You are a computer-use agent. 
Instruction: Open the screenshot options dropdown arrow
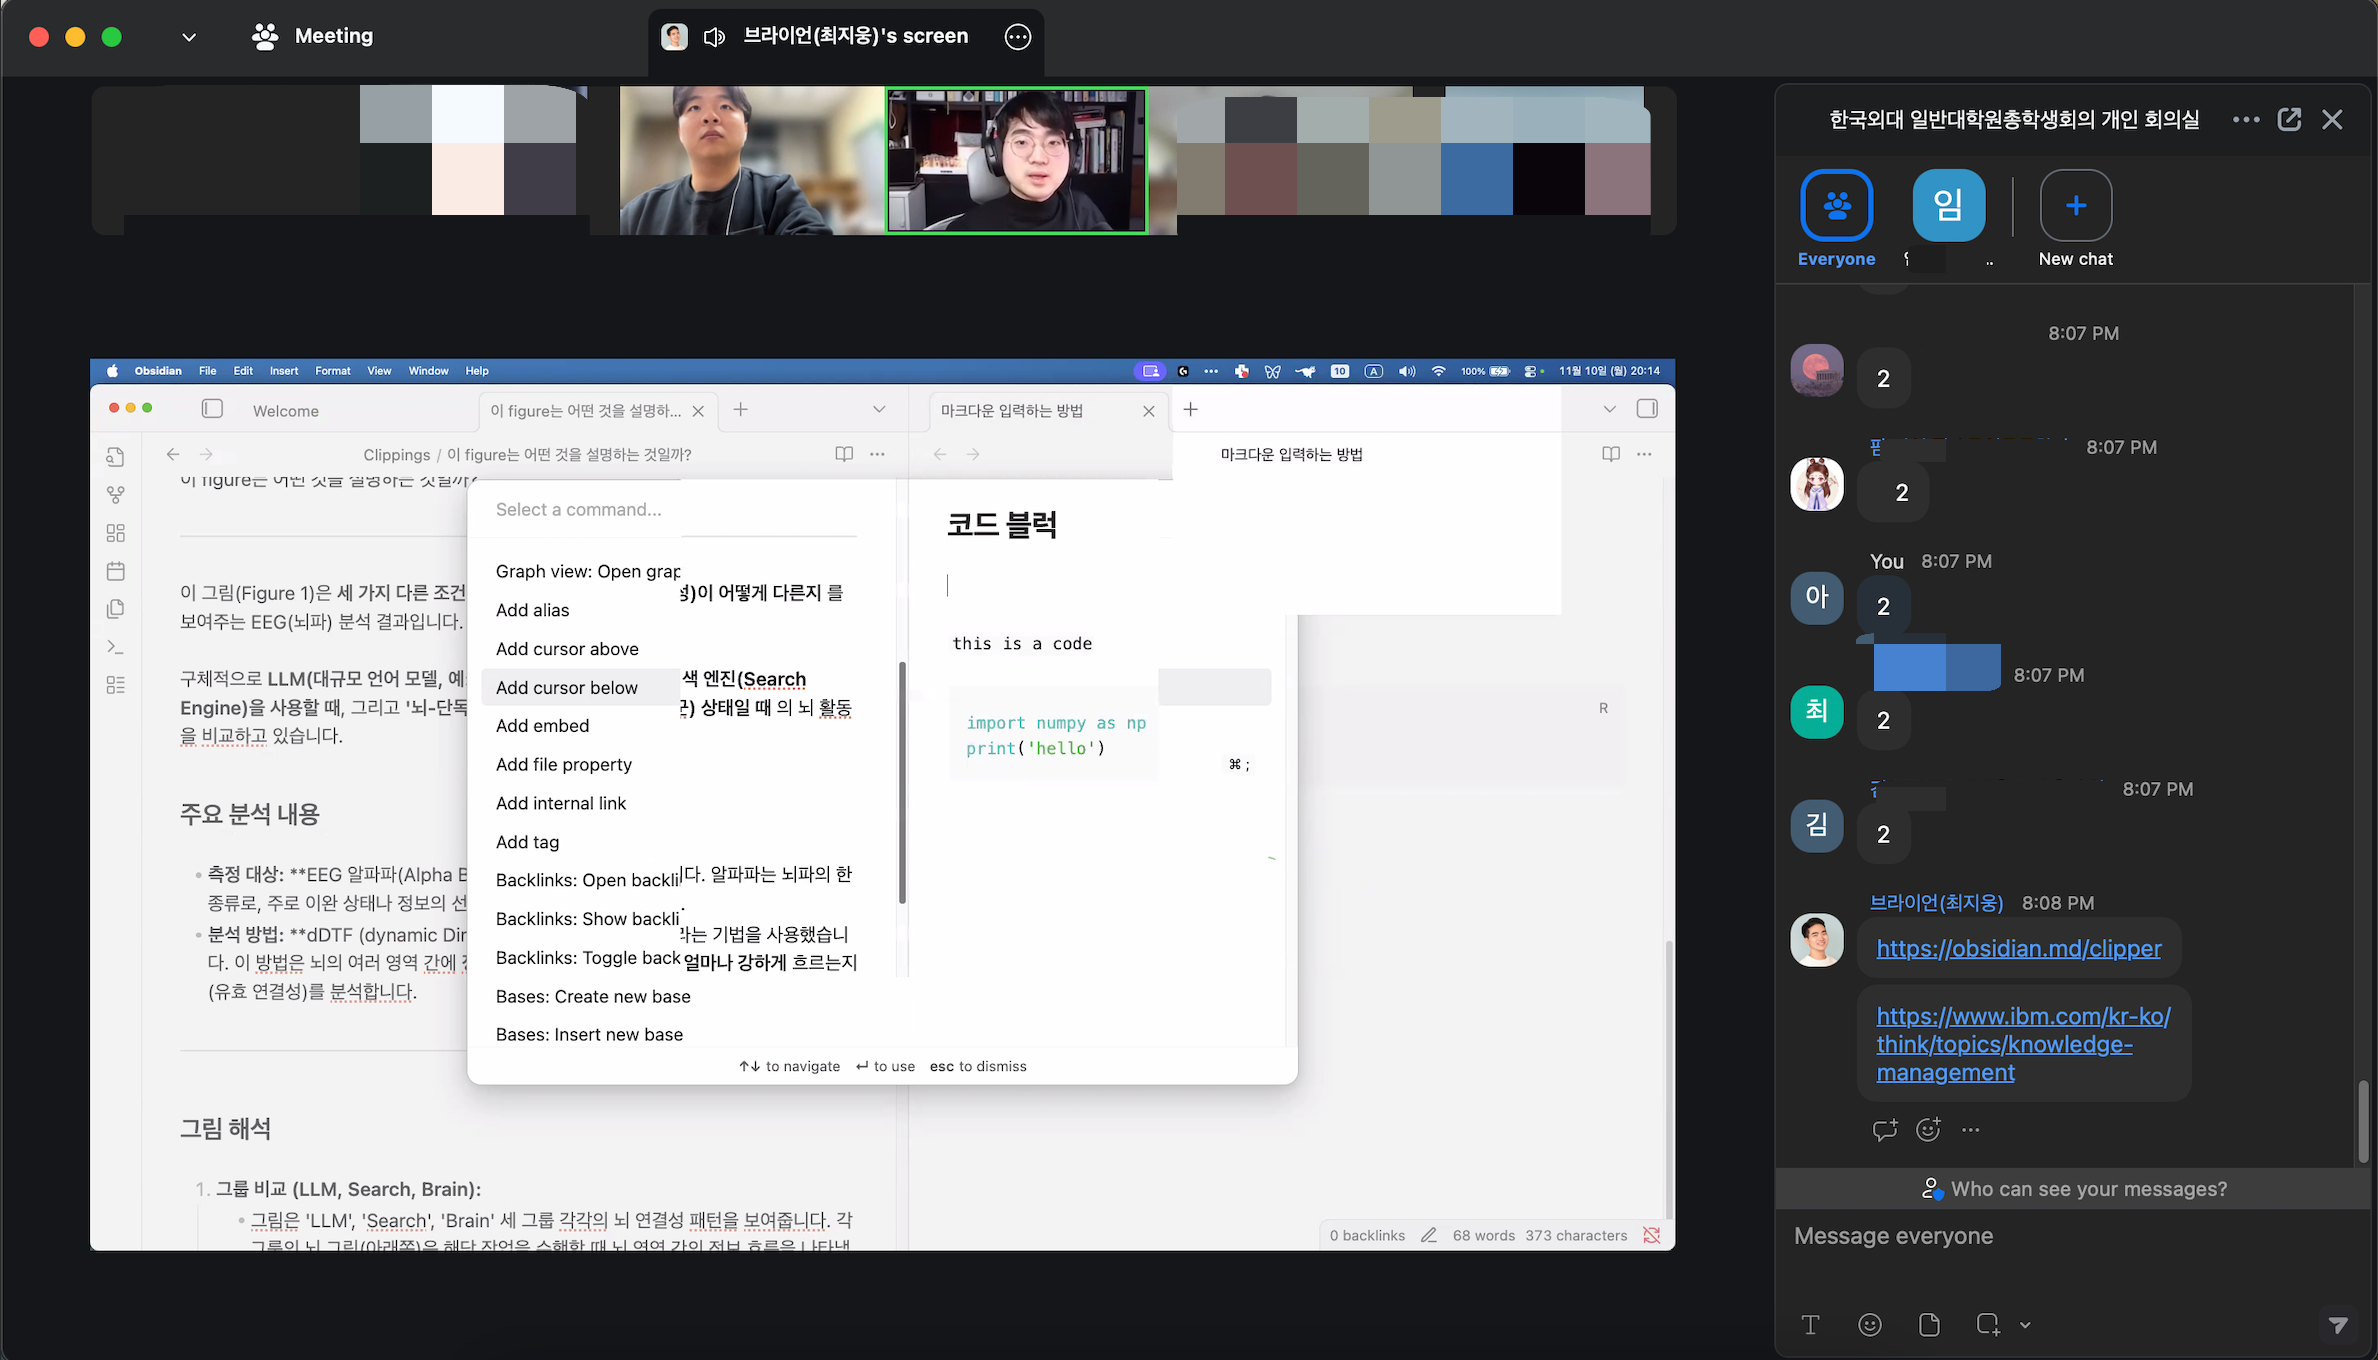pyautogui.click(x=2025, y=1325)
